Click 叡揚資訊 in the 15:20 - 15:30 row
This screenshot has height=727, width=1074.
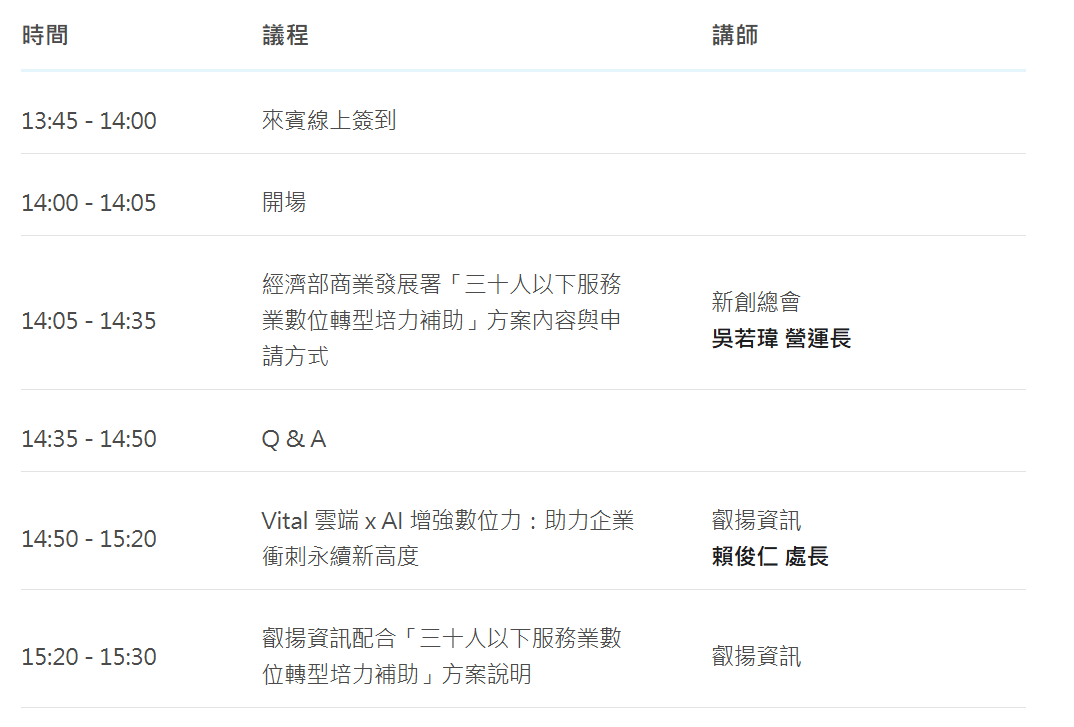coord(756,657)
